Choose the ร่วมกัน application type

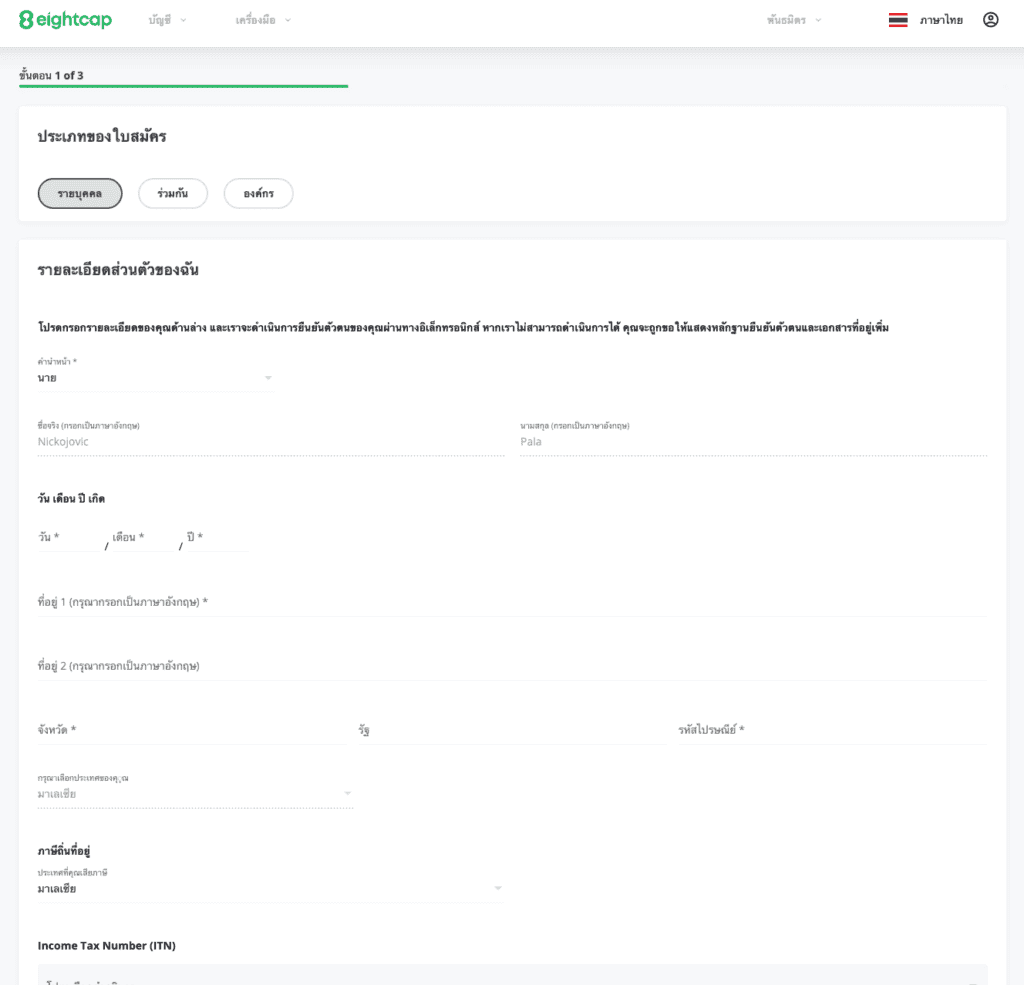[173, 193]
